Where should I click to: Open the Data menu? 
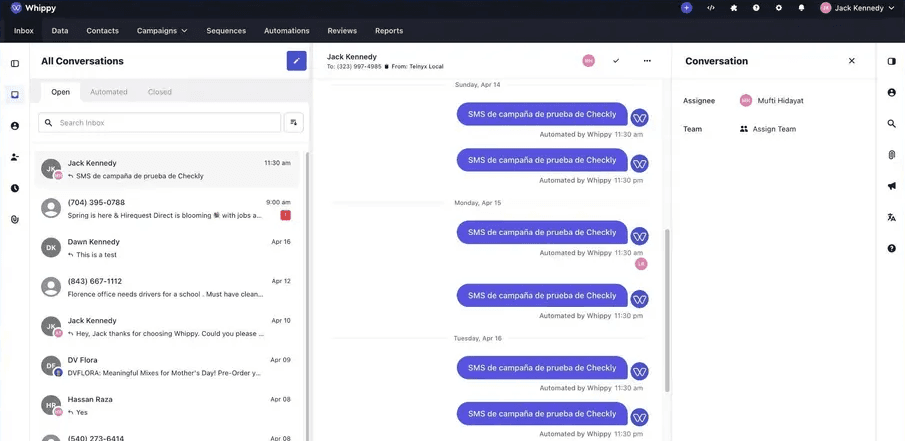tap(60, 31)
